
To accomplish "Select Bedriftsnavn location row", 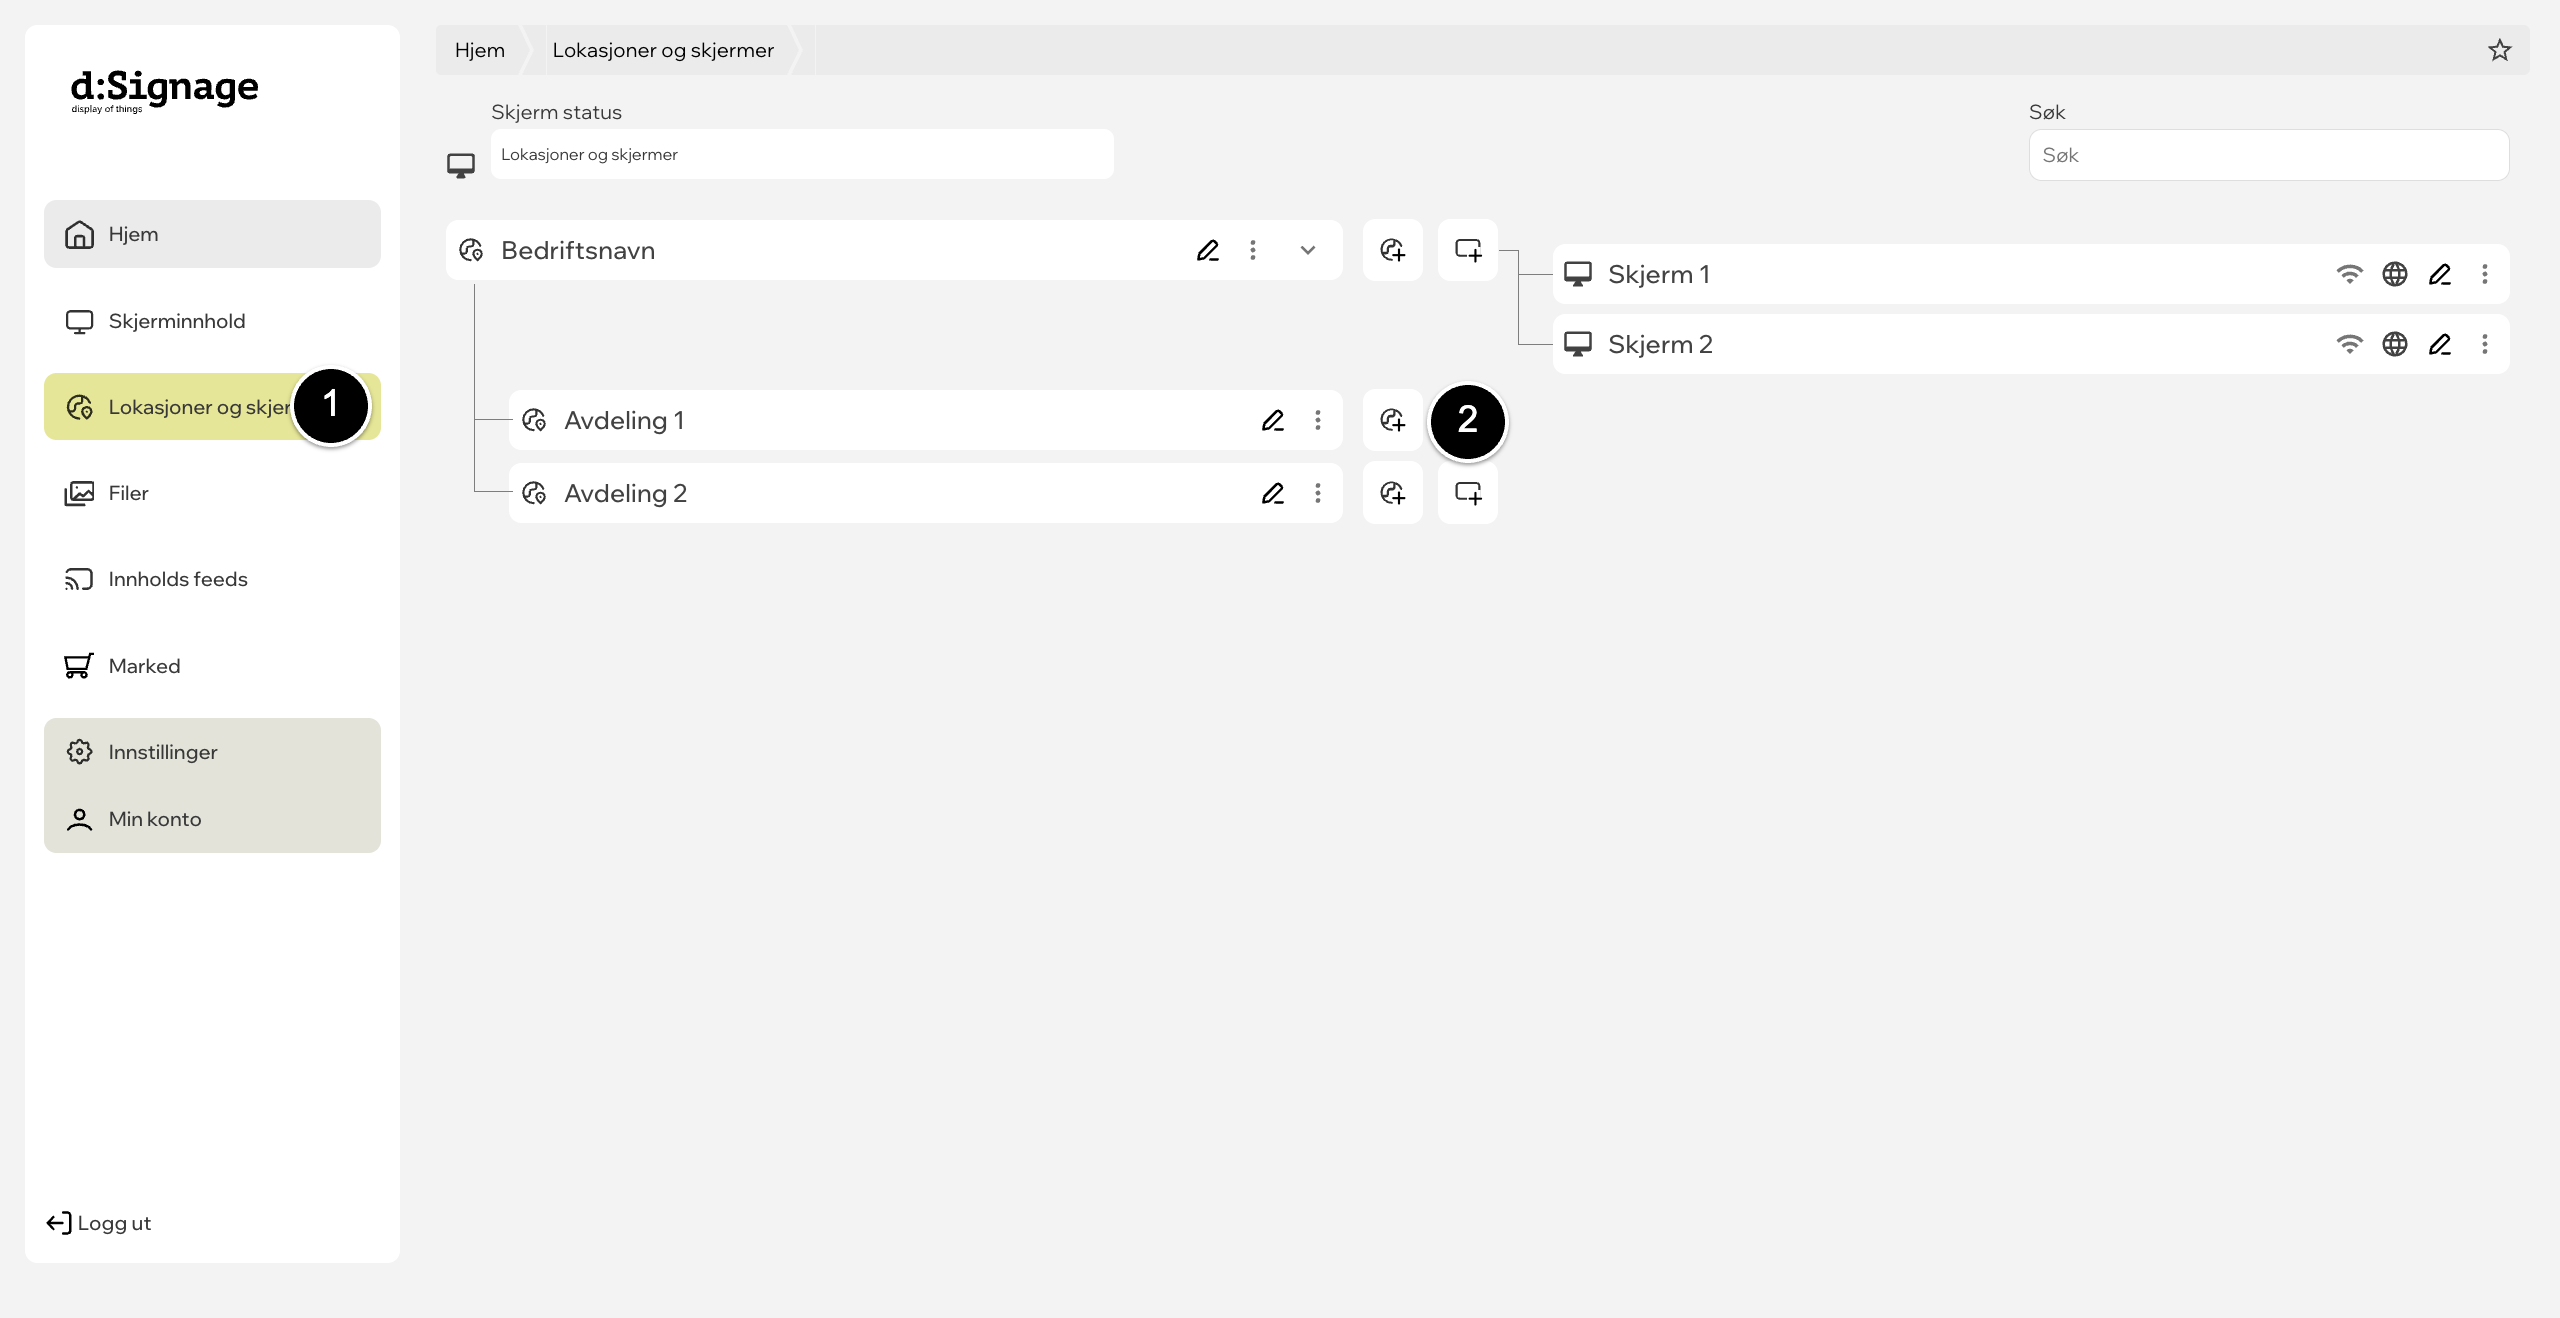I will click(x=894, y=250).
